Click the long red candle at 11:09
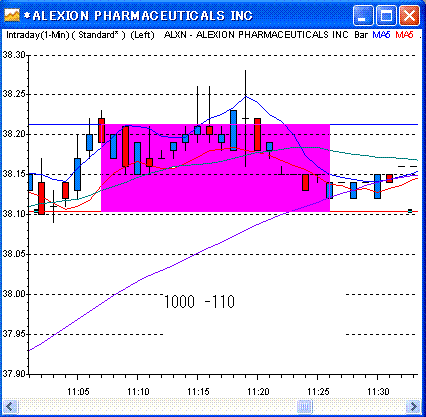The width and height of the screenshot is (426, 417). 125,146
